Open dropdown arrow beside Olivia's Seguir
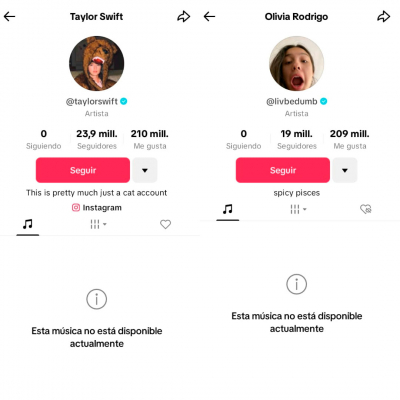The image size is (400, 400). (345, 170)
